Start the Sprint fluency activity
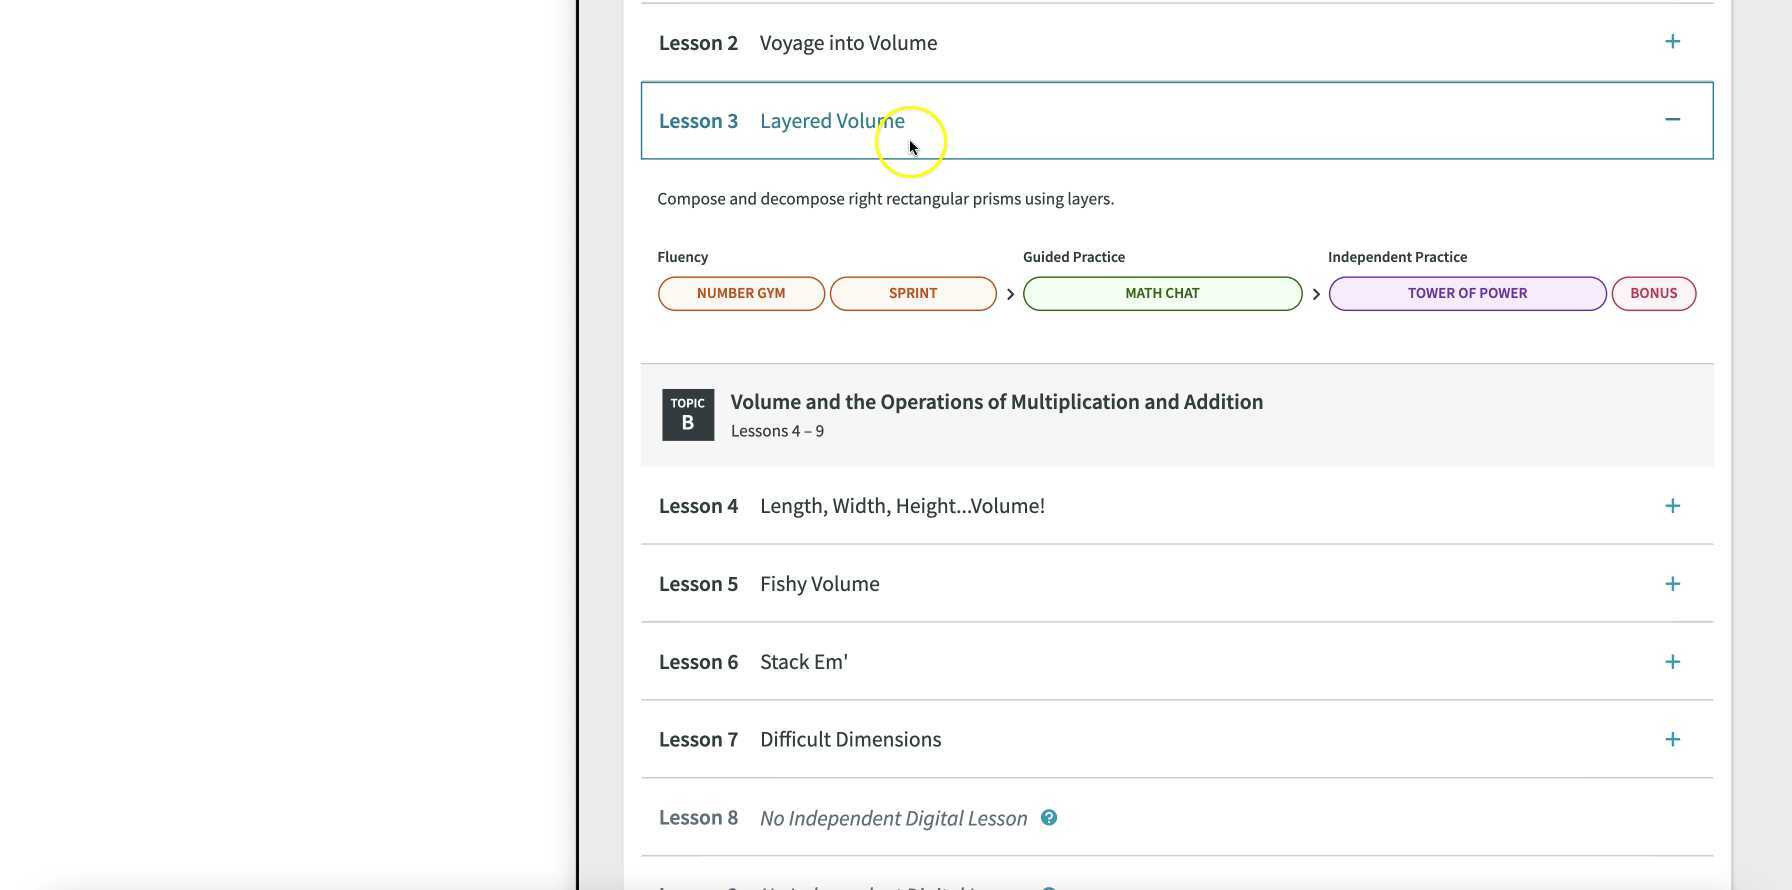This screenshot has width=1792, height=890. [913, 294]
